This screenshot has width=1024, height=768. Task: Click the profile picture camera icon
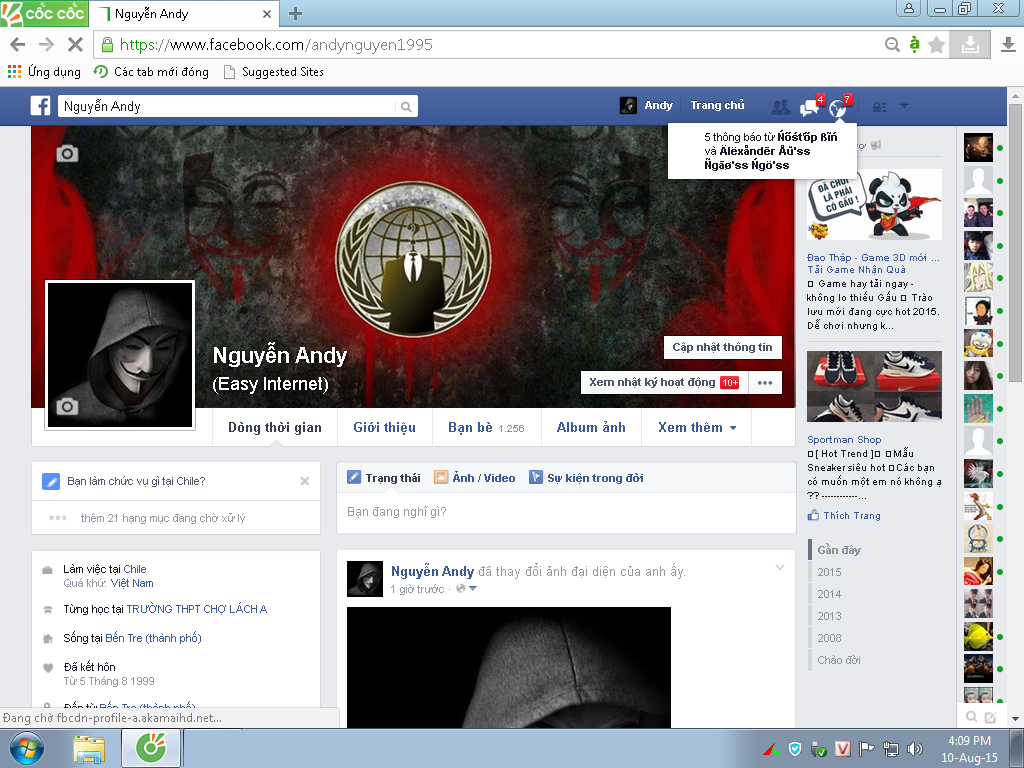[67, 407]
